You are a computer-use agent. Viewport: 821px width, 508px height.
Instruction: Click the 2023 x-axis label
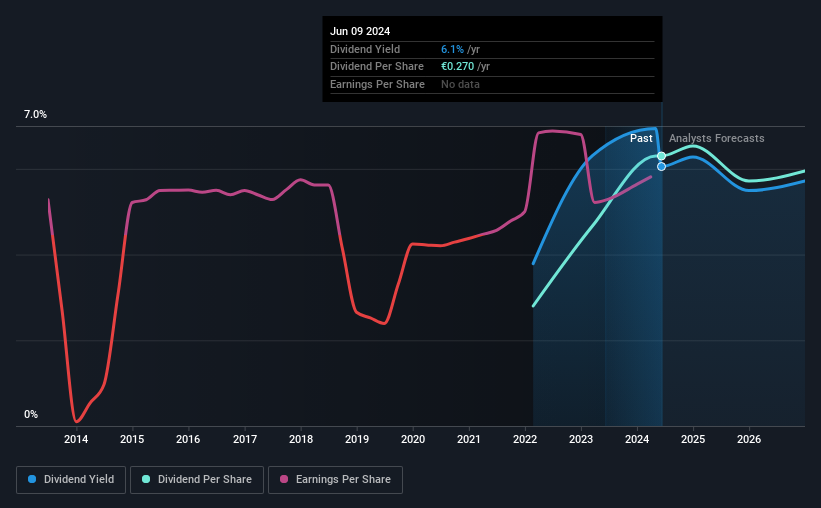click(x=581, y=439)
